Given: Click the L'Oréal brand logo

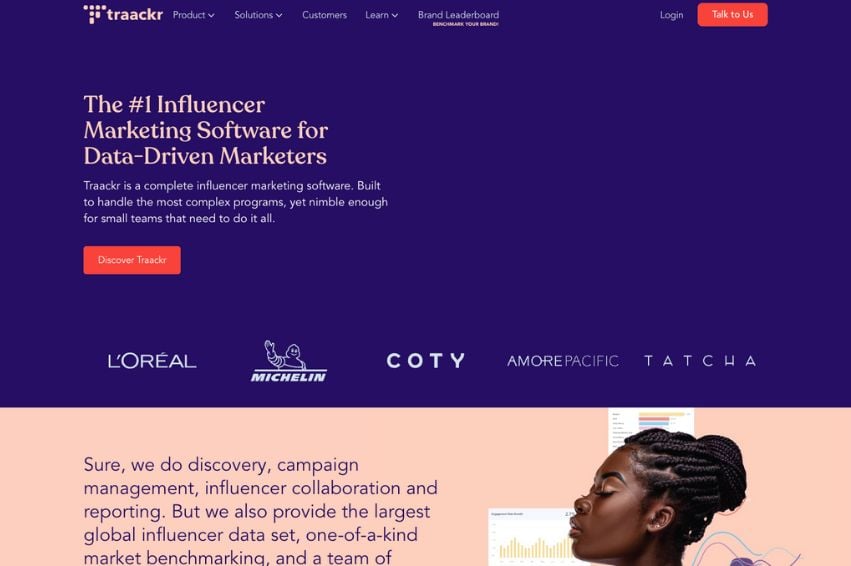Looking at the screenshot, I should (x=152, y=361).
